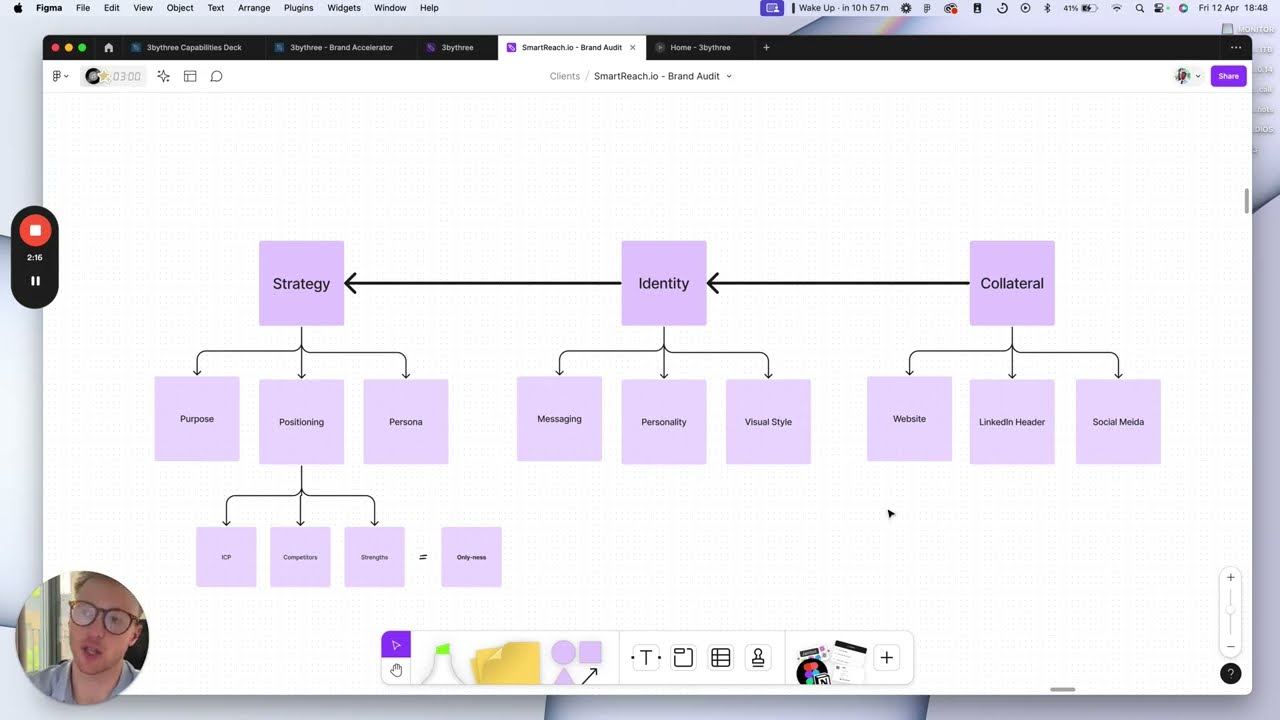
Task: Open the Arrange menu
Action: (x=254, y=7)
